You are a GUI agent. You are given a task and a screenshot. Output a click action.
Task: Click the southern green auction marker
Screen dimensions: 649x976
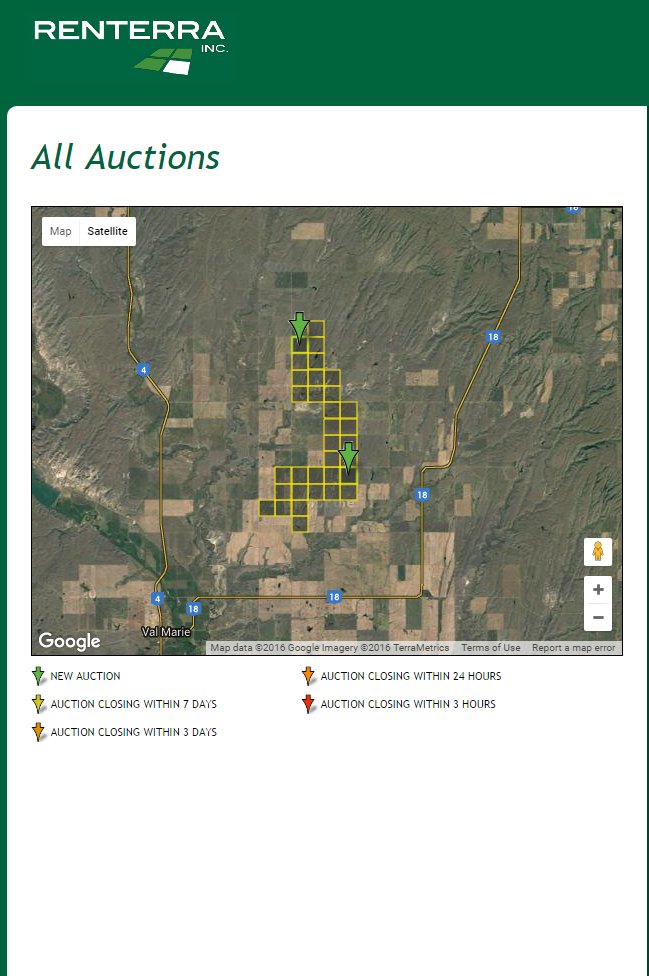click(x=348, y=459)
